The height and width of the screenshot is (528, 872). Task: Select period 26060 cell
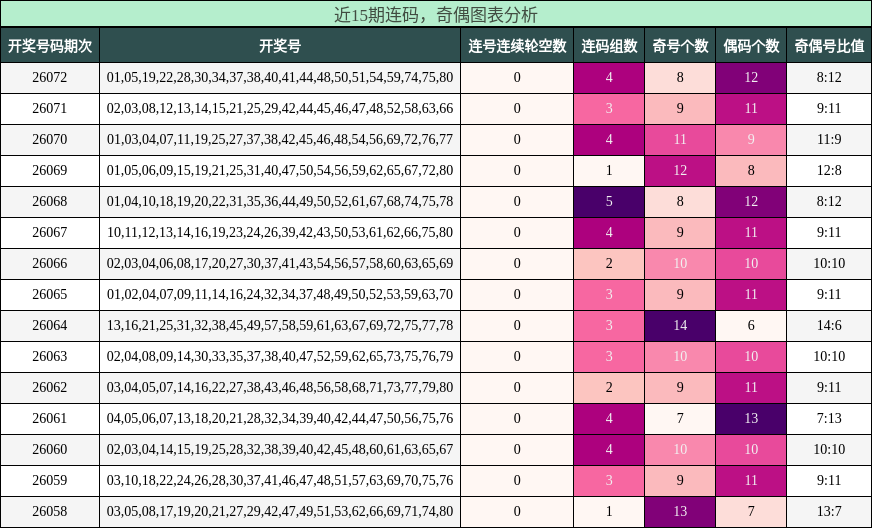coord(50,450)
